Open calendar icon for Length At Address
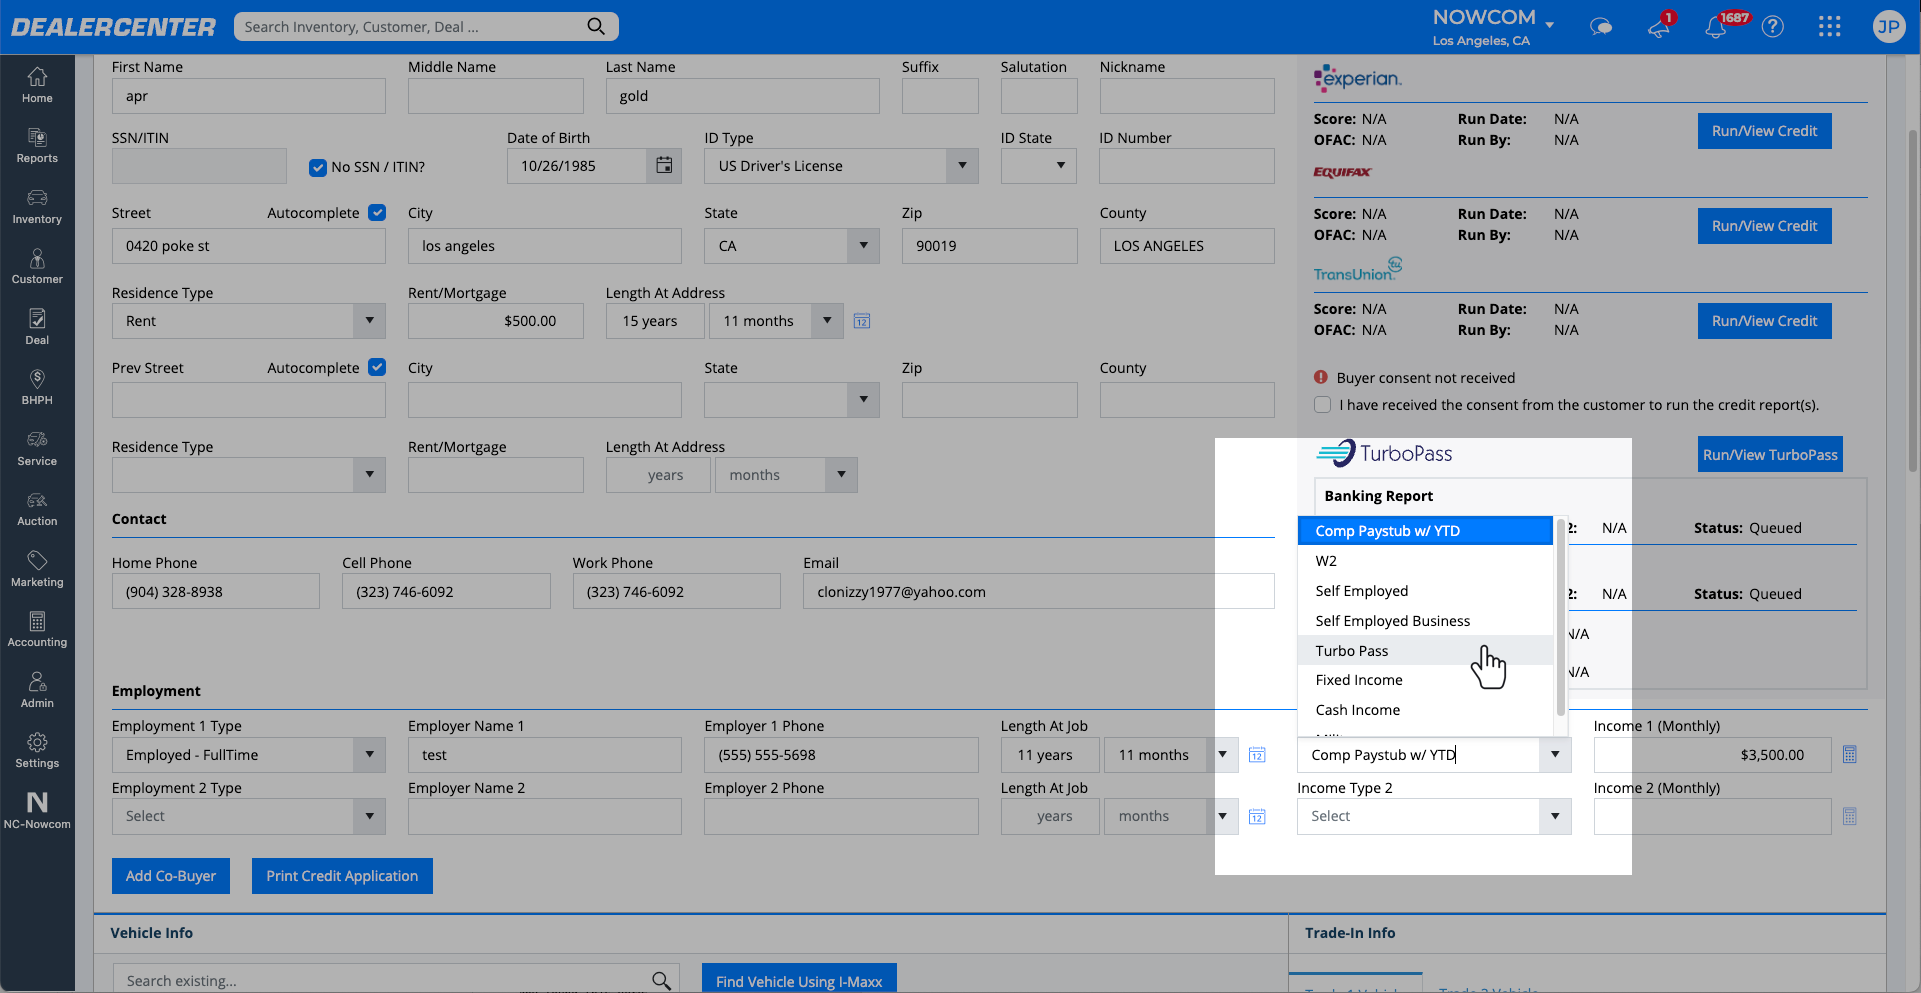This screenshot has width=1921, height=993. click(862, 321)
